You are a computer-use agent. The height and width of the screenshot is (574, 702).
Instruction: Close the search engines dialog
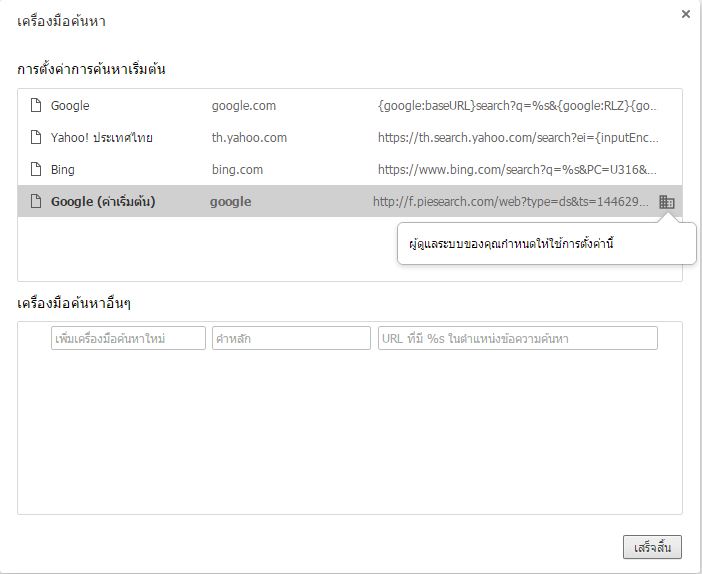[685, 14]
